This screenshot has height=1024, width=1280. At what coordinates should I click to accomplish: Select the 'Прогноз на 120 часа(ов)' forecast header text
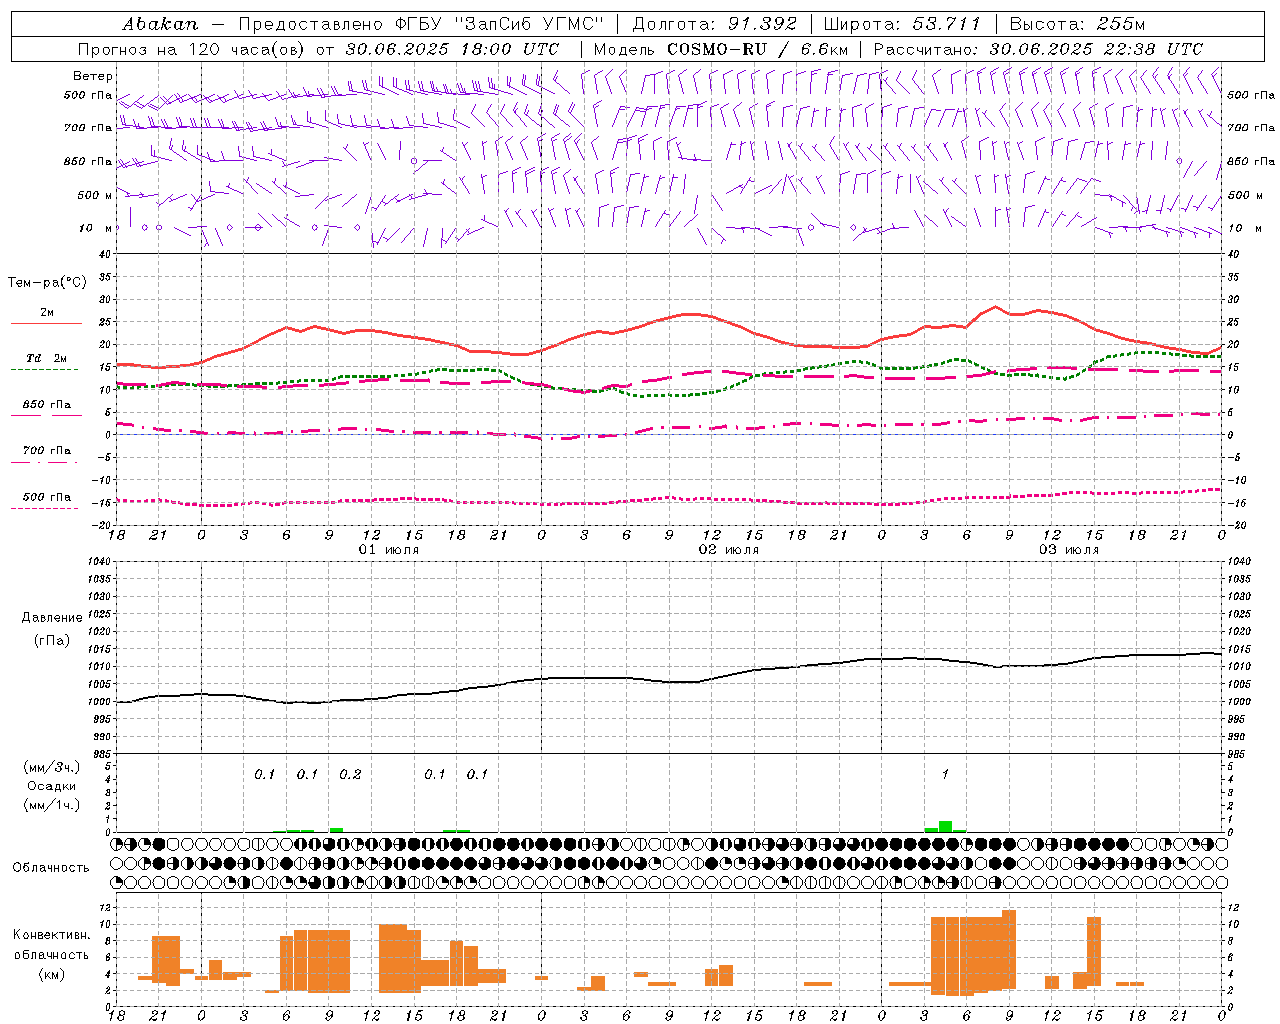193,49
